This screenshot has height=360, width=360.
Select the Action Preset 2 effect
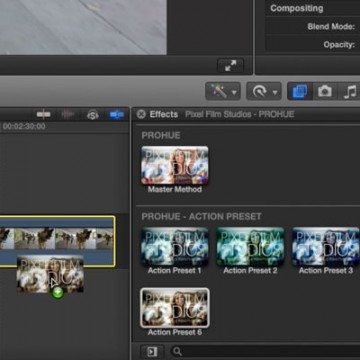click(250, 247)
